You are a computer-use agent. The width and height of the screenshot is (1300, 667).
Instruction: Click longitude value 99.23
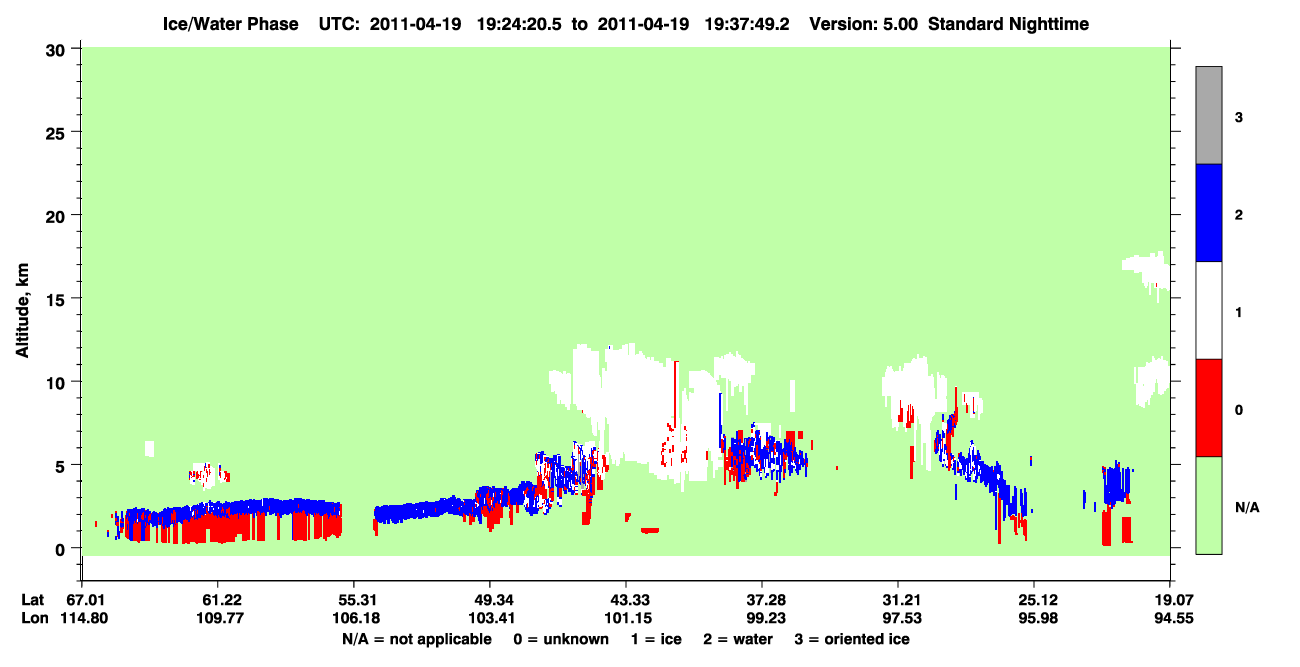[x=762, y=618]
